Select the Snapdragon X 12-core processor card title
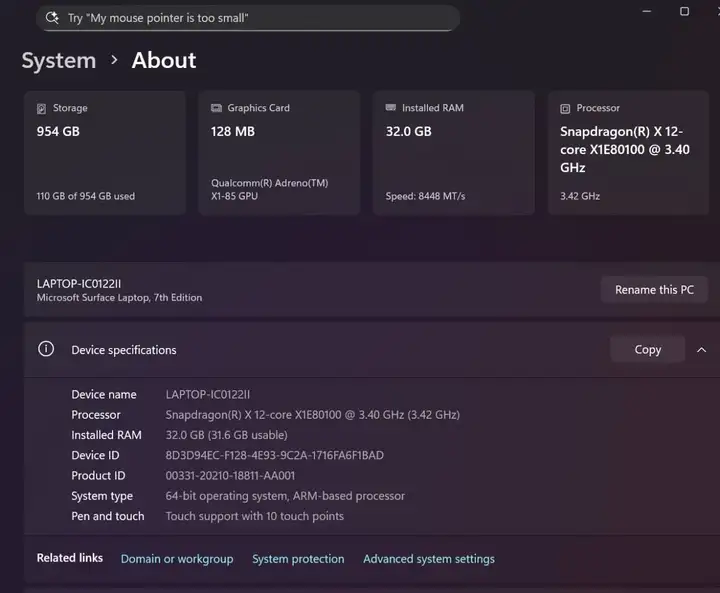This screenshot has width=720, height=593. (x=625, y=149)
